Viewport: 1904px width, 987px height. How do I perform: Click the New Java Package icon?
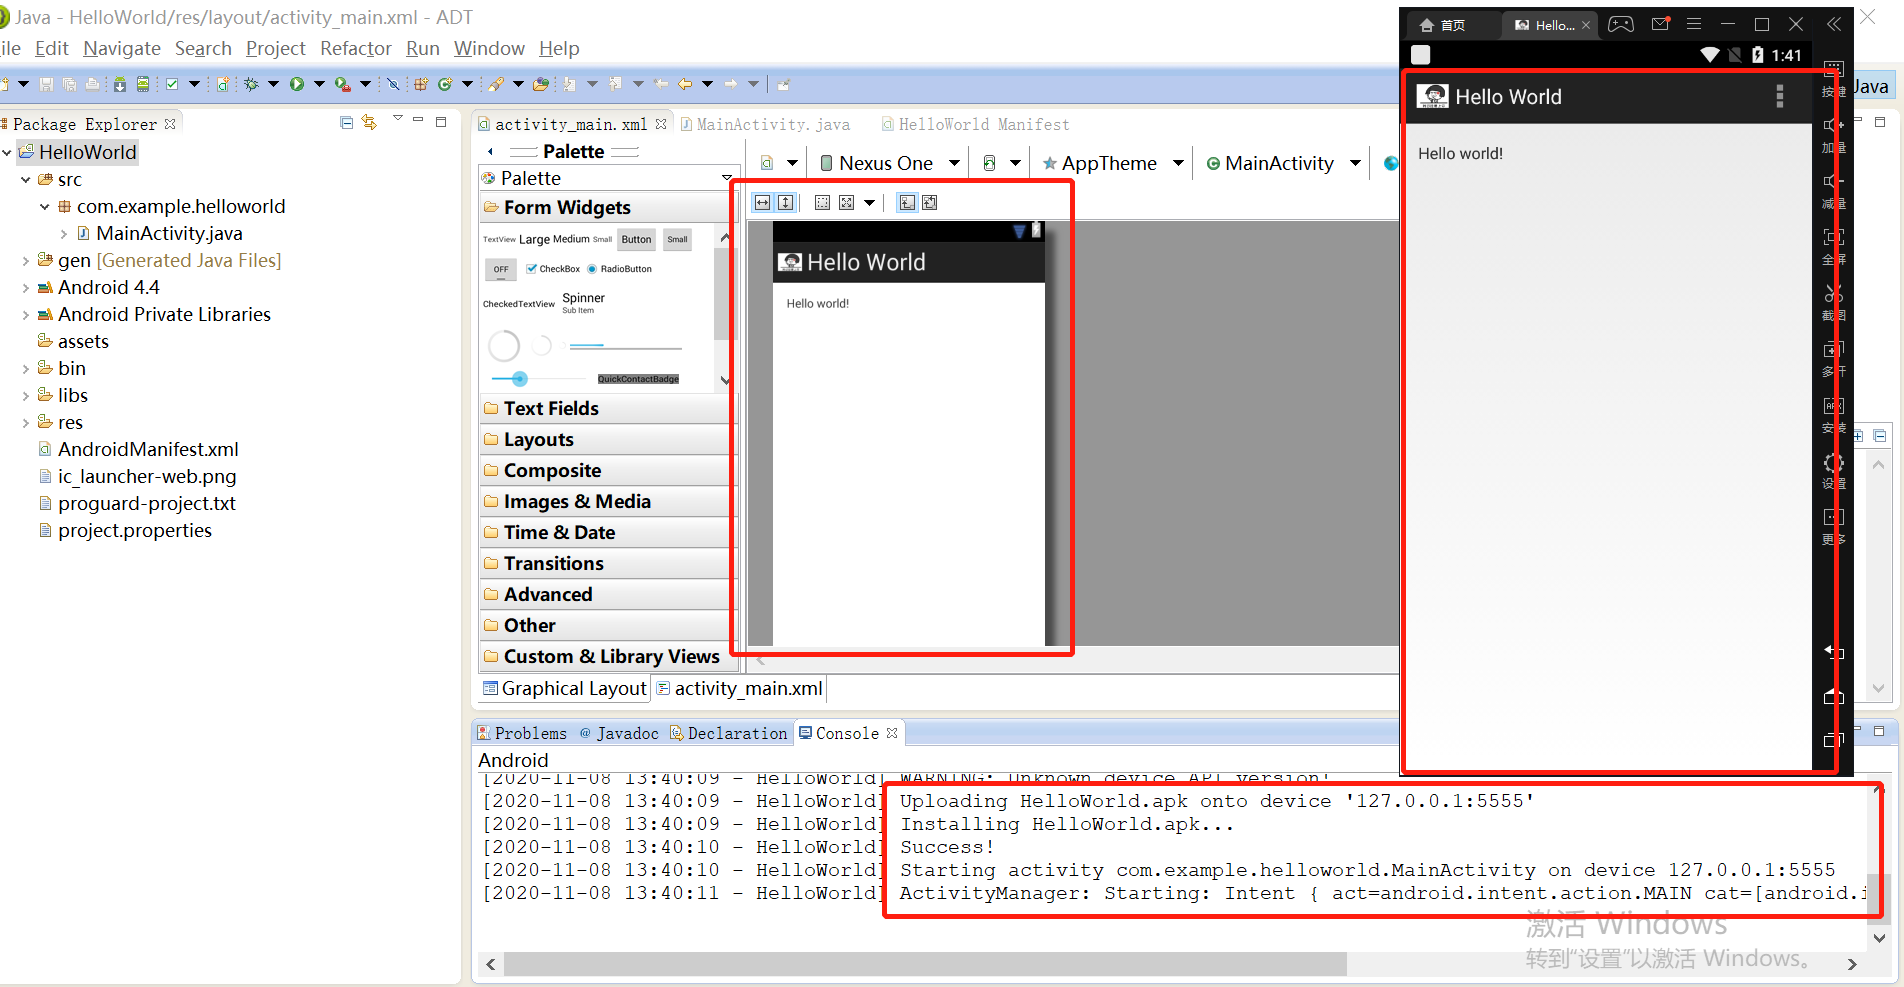point(421,85)
